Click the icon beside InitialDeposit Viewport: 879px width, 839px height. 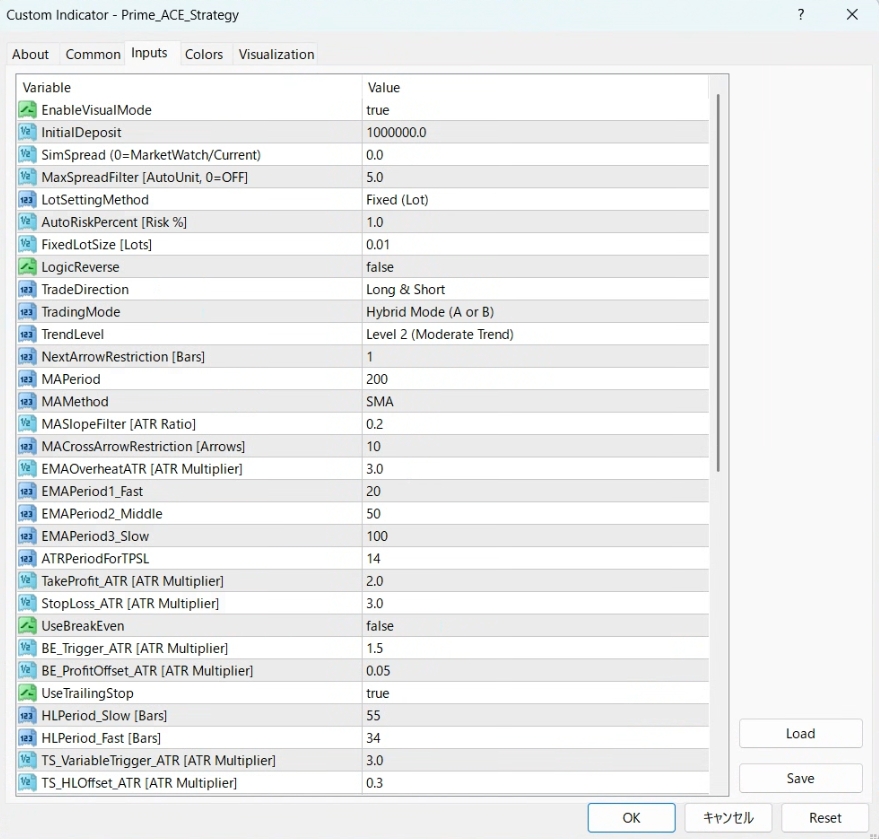point(27,132)
